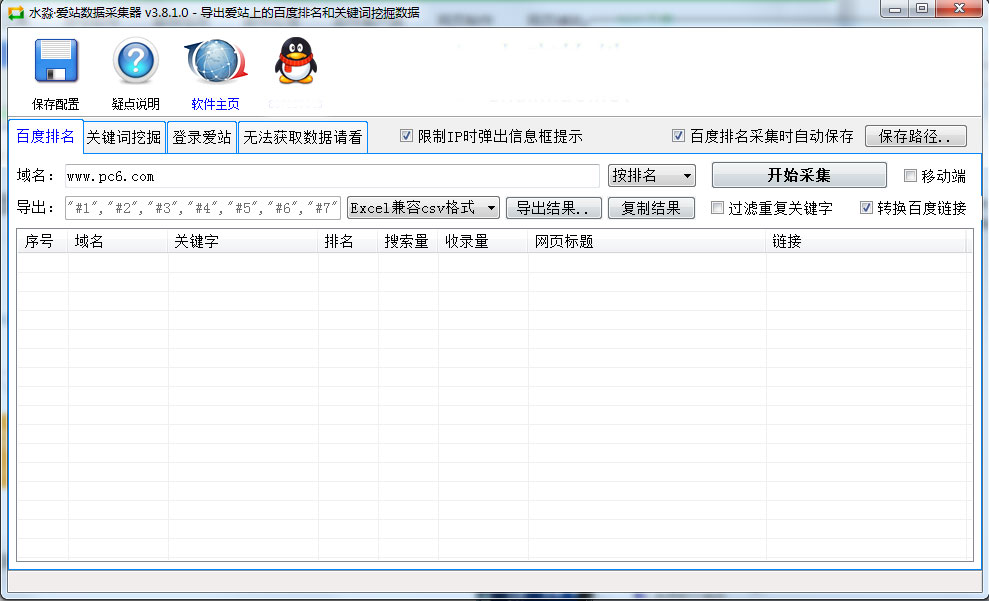Click the 疑点说明 label under the help icon
Screen dimensions: 989x601
[x=136, y=104]
